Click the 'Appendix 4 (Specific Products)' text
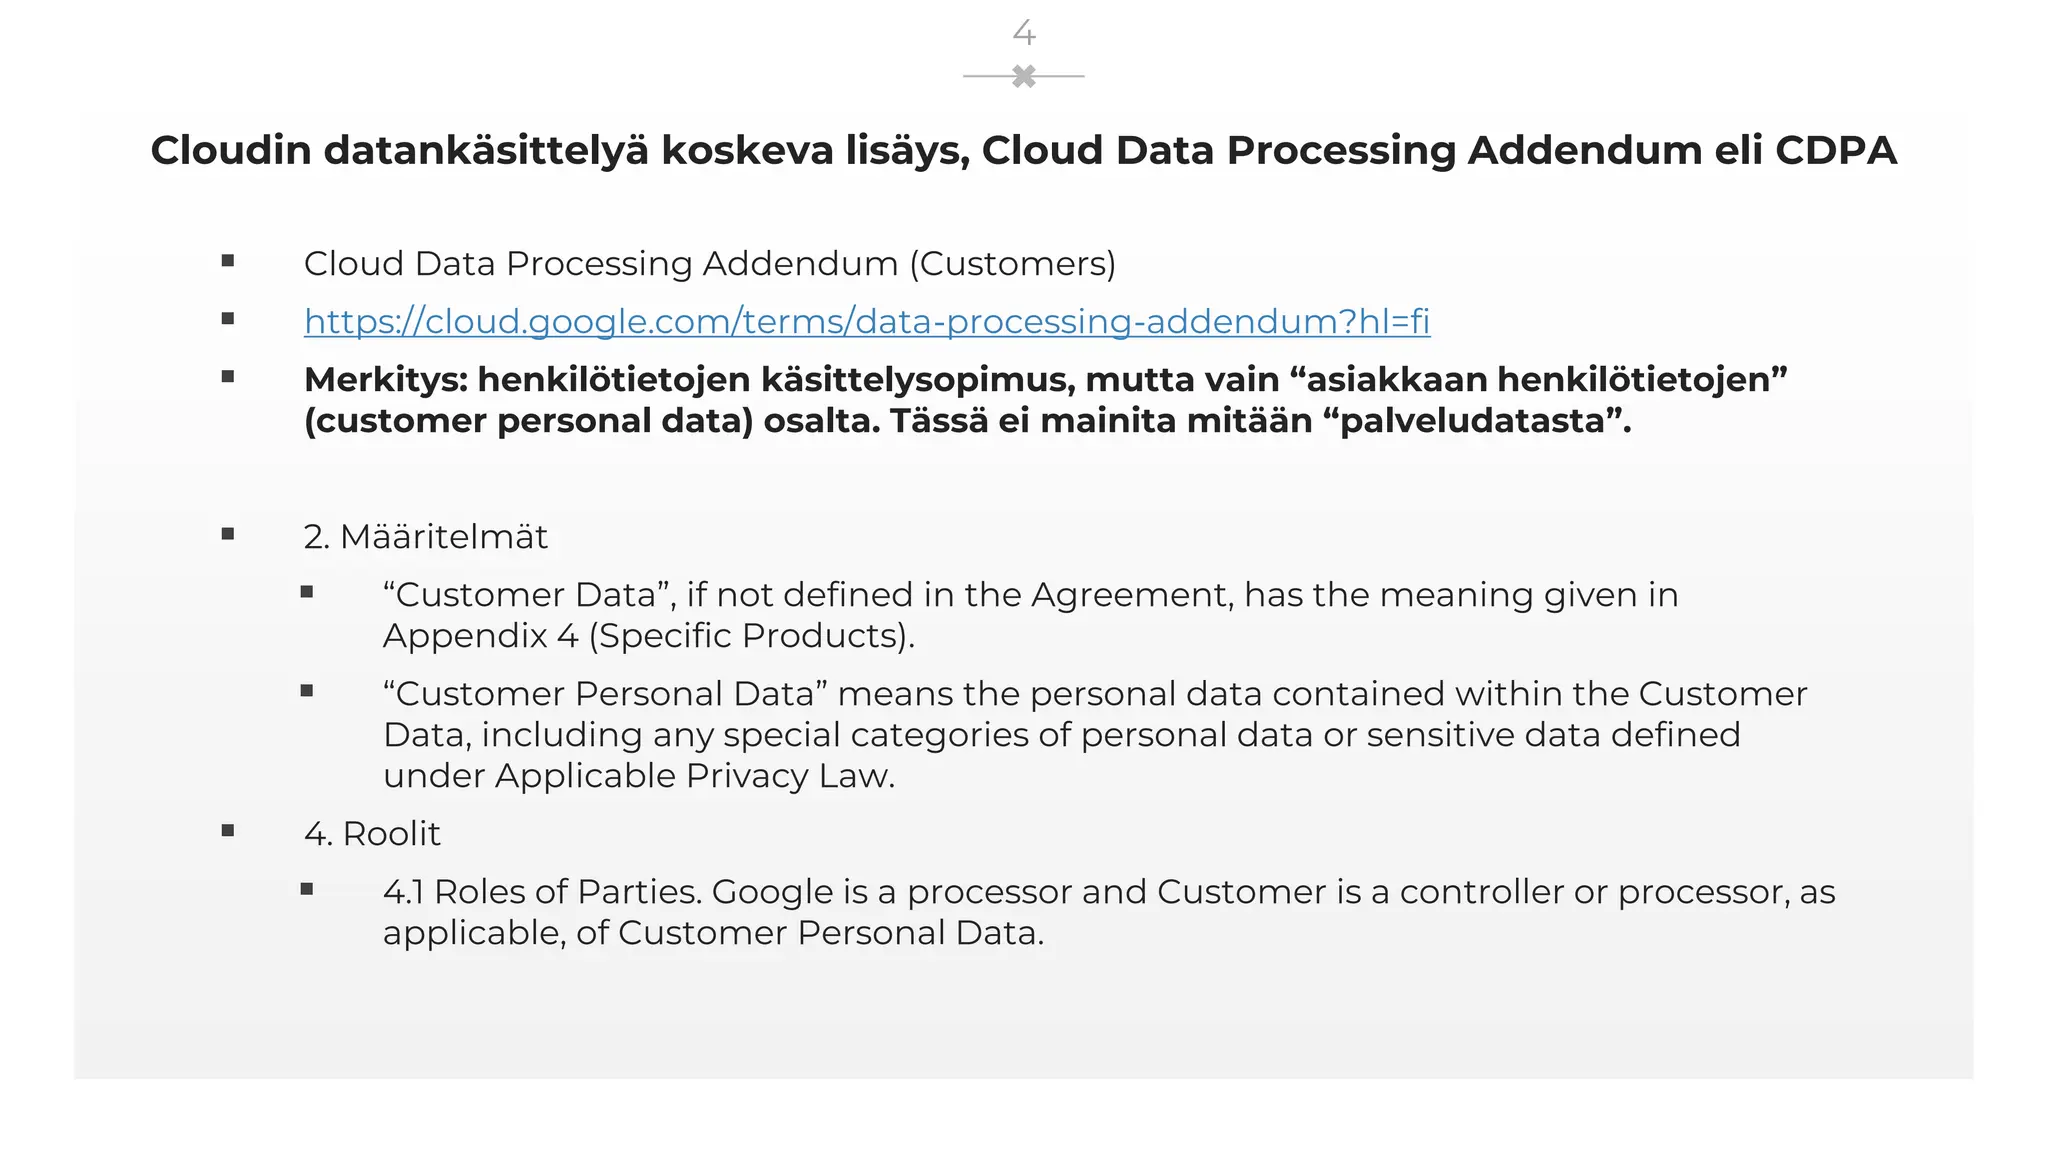This screenshot has height=1152, width=2048. tap(648, 636)
